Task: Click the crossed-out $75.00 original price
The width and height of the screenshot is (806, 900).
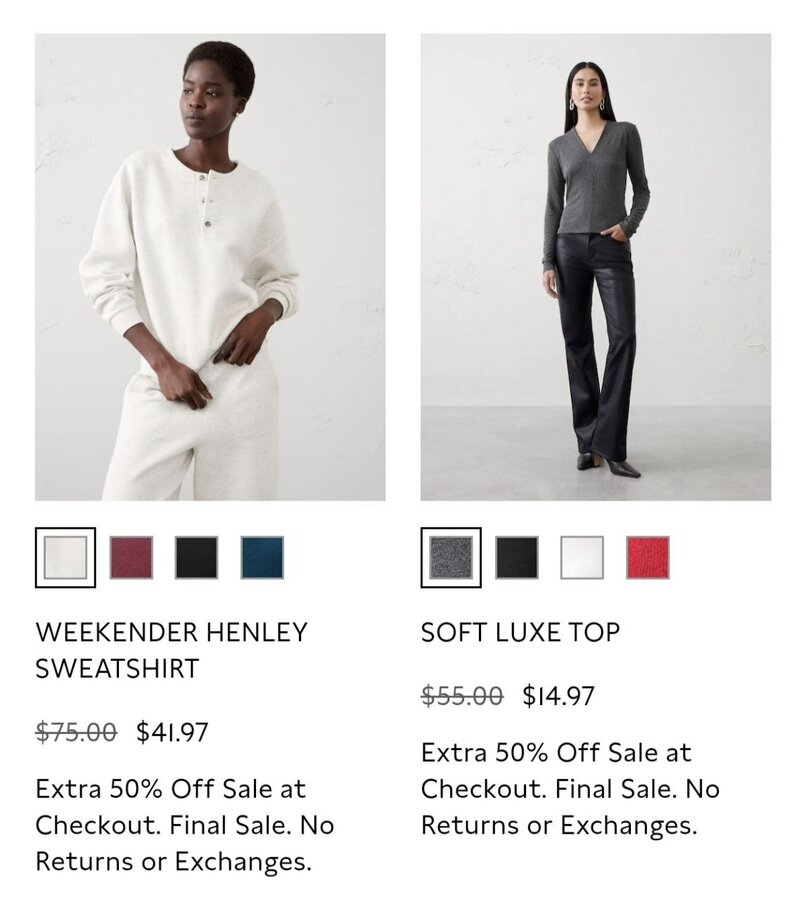Action: (76, 732)
